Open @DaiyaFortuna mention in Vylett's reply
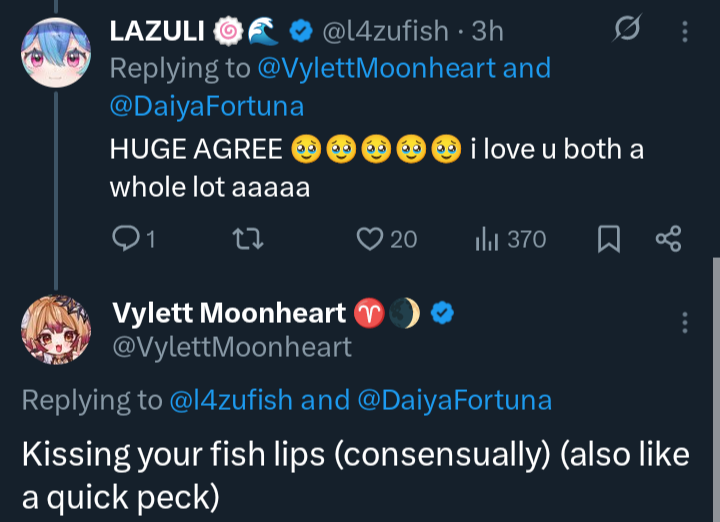 coord(454,400)
